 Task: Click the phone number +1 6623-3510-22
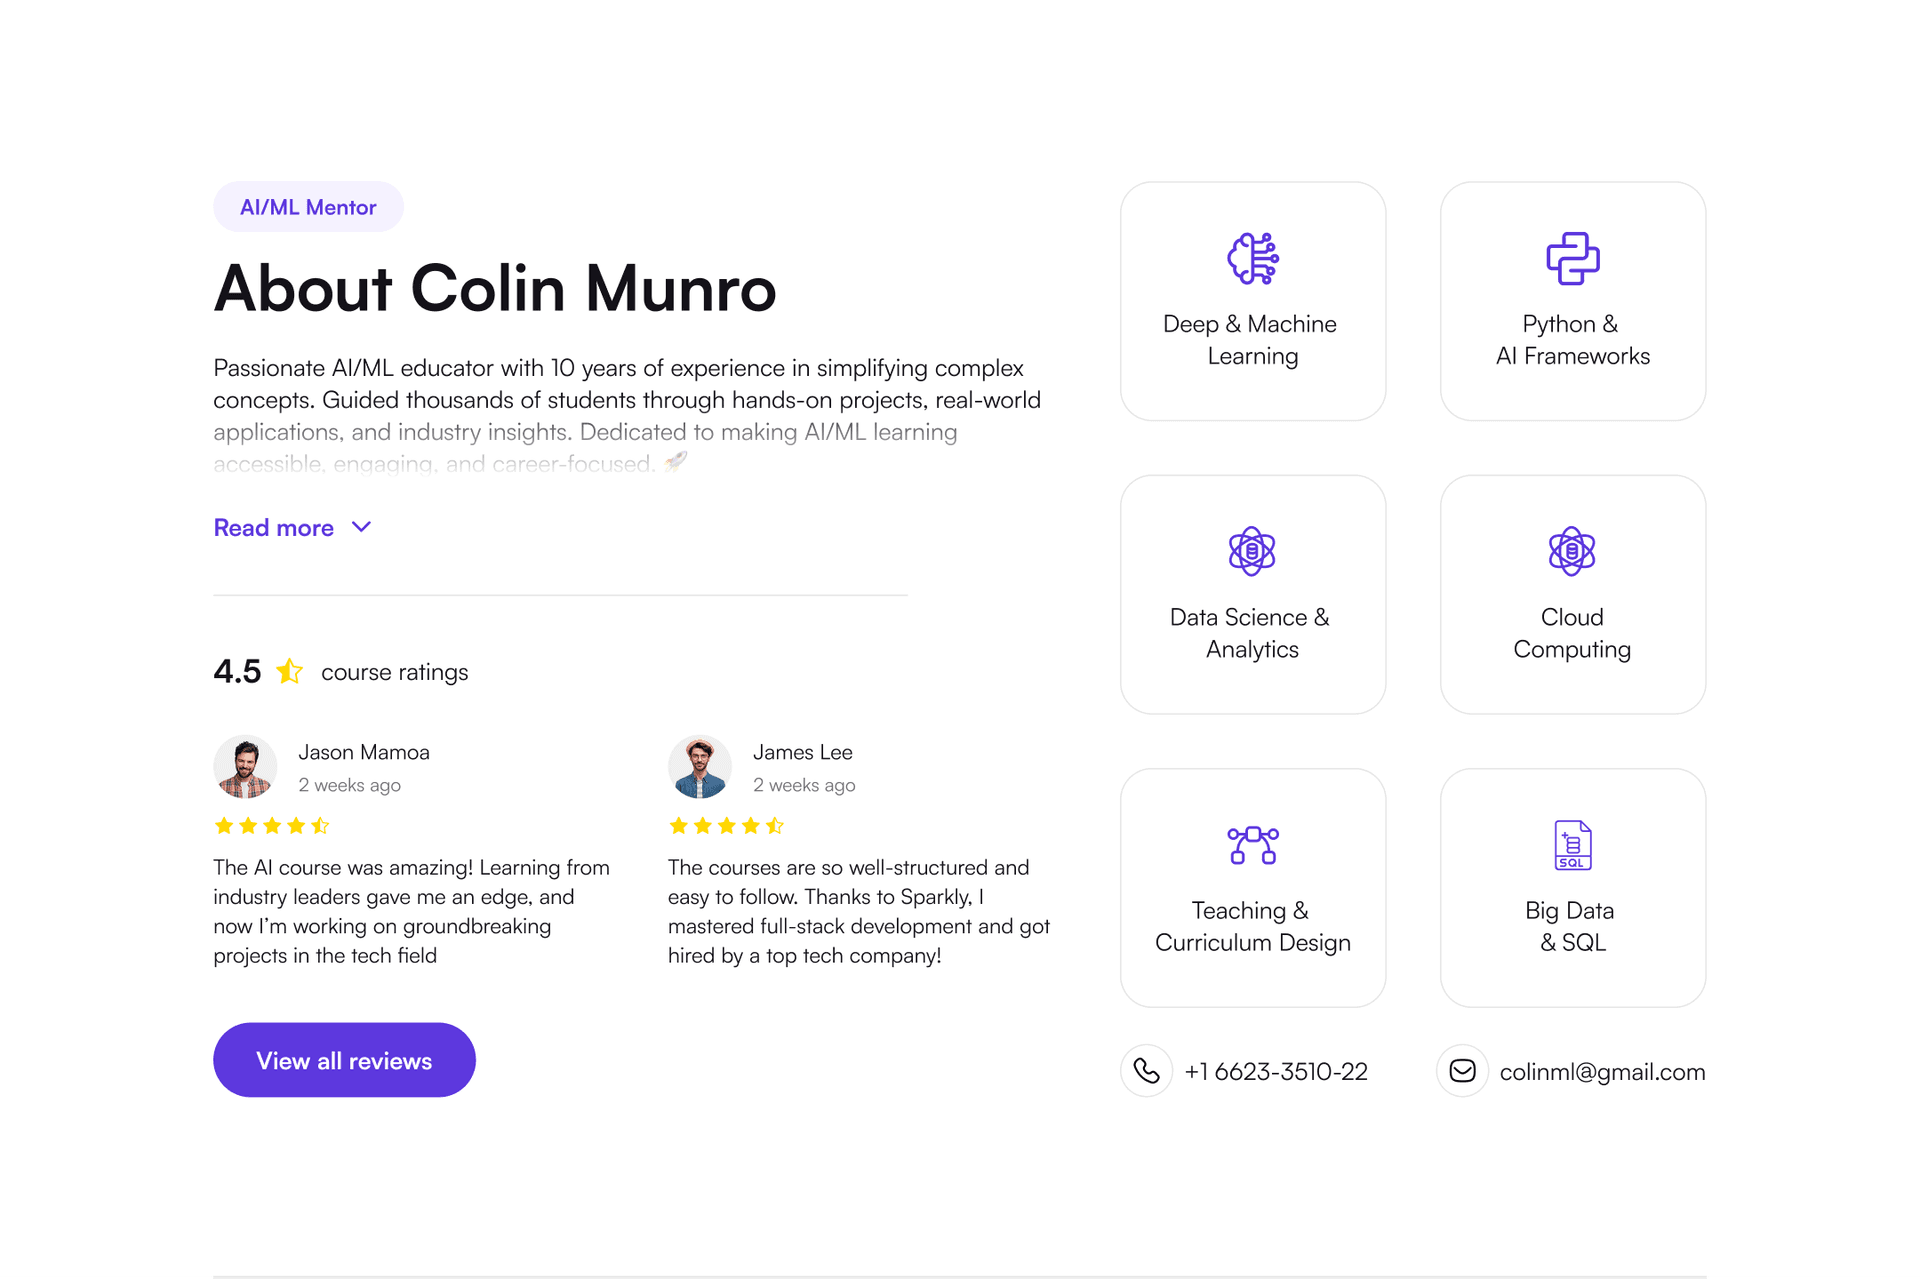(1276, 1072)
